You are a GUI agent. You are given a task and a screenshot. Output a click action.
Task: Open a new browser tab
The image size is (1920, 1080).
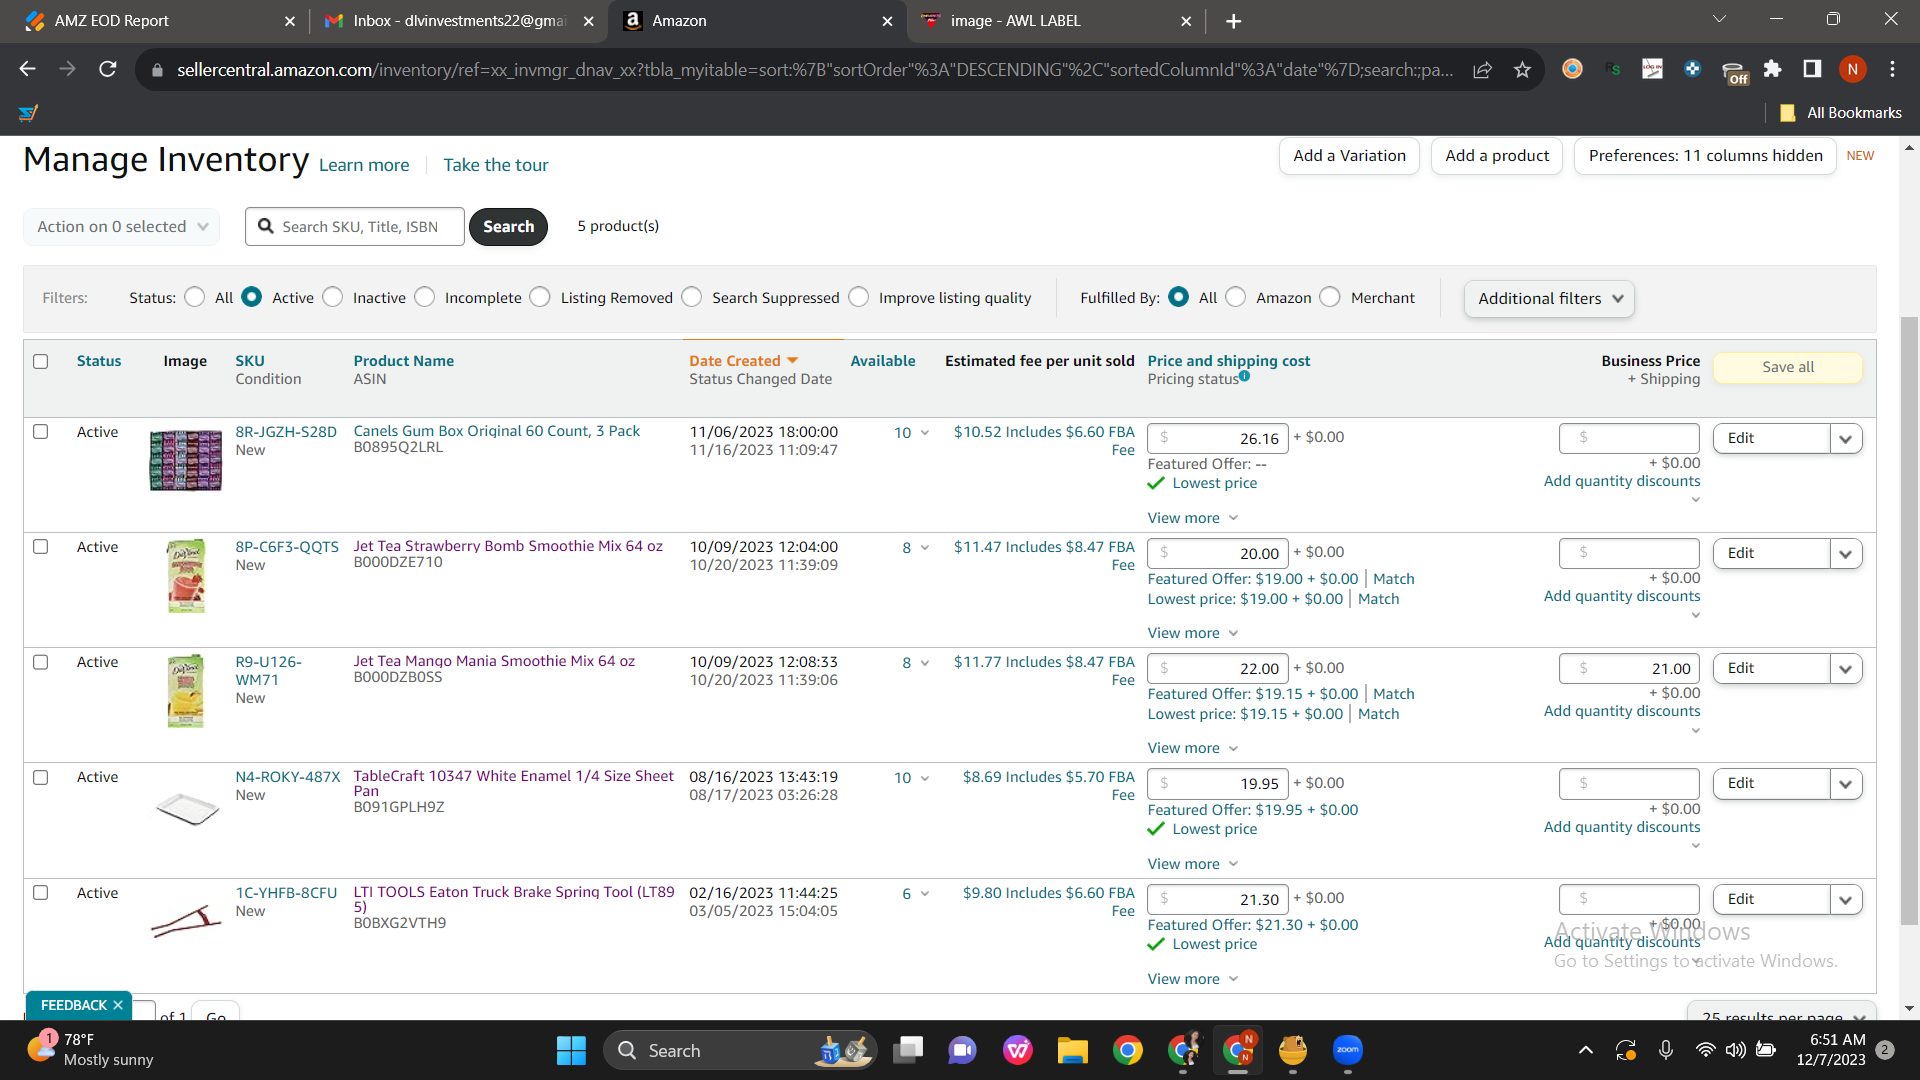point(1233,21)
